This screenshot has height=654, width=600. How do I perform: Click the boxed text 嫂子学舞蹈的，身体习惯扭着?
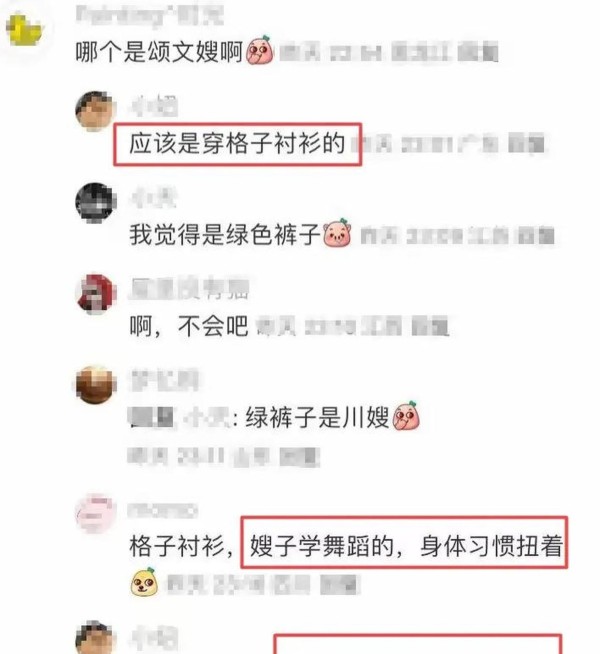click(x=406, y=545)
